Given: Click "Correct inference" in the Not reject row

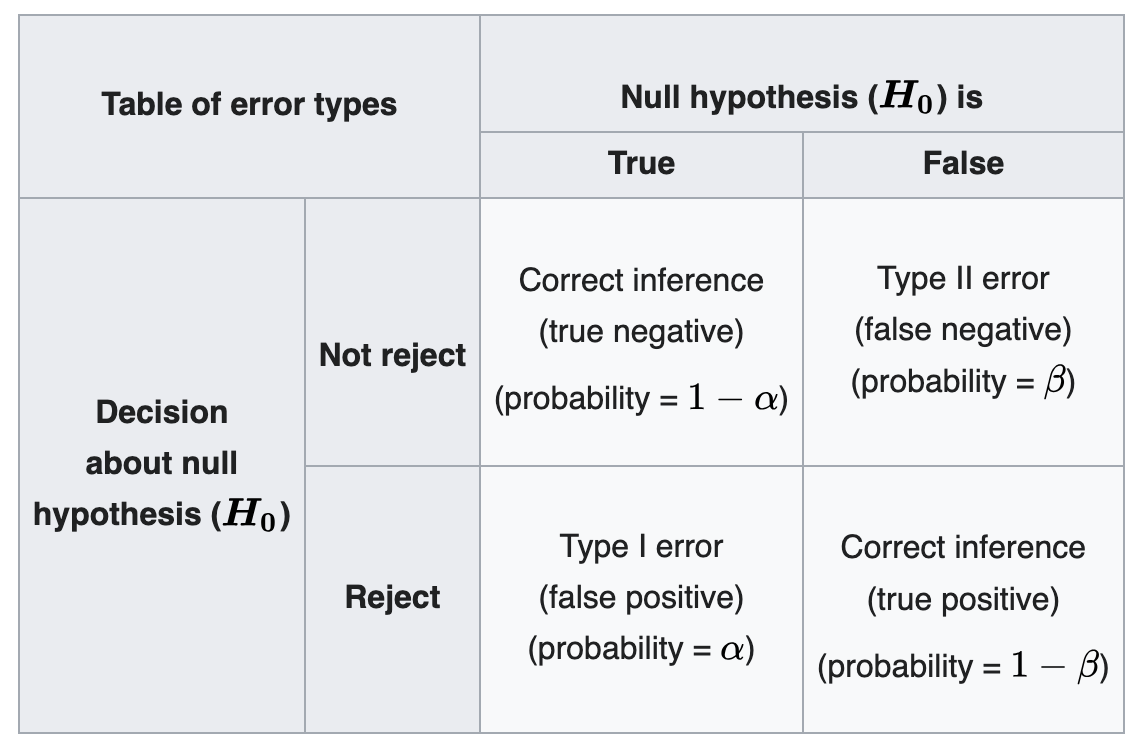Looking at the screenshot, I should click(641, 280).
